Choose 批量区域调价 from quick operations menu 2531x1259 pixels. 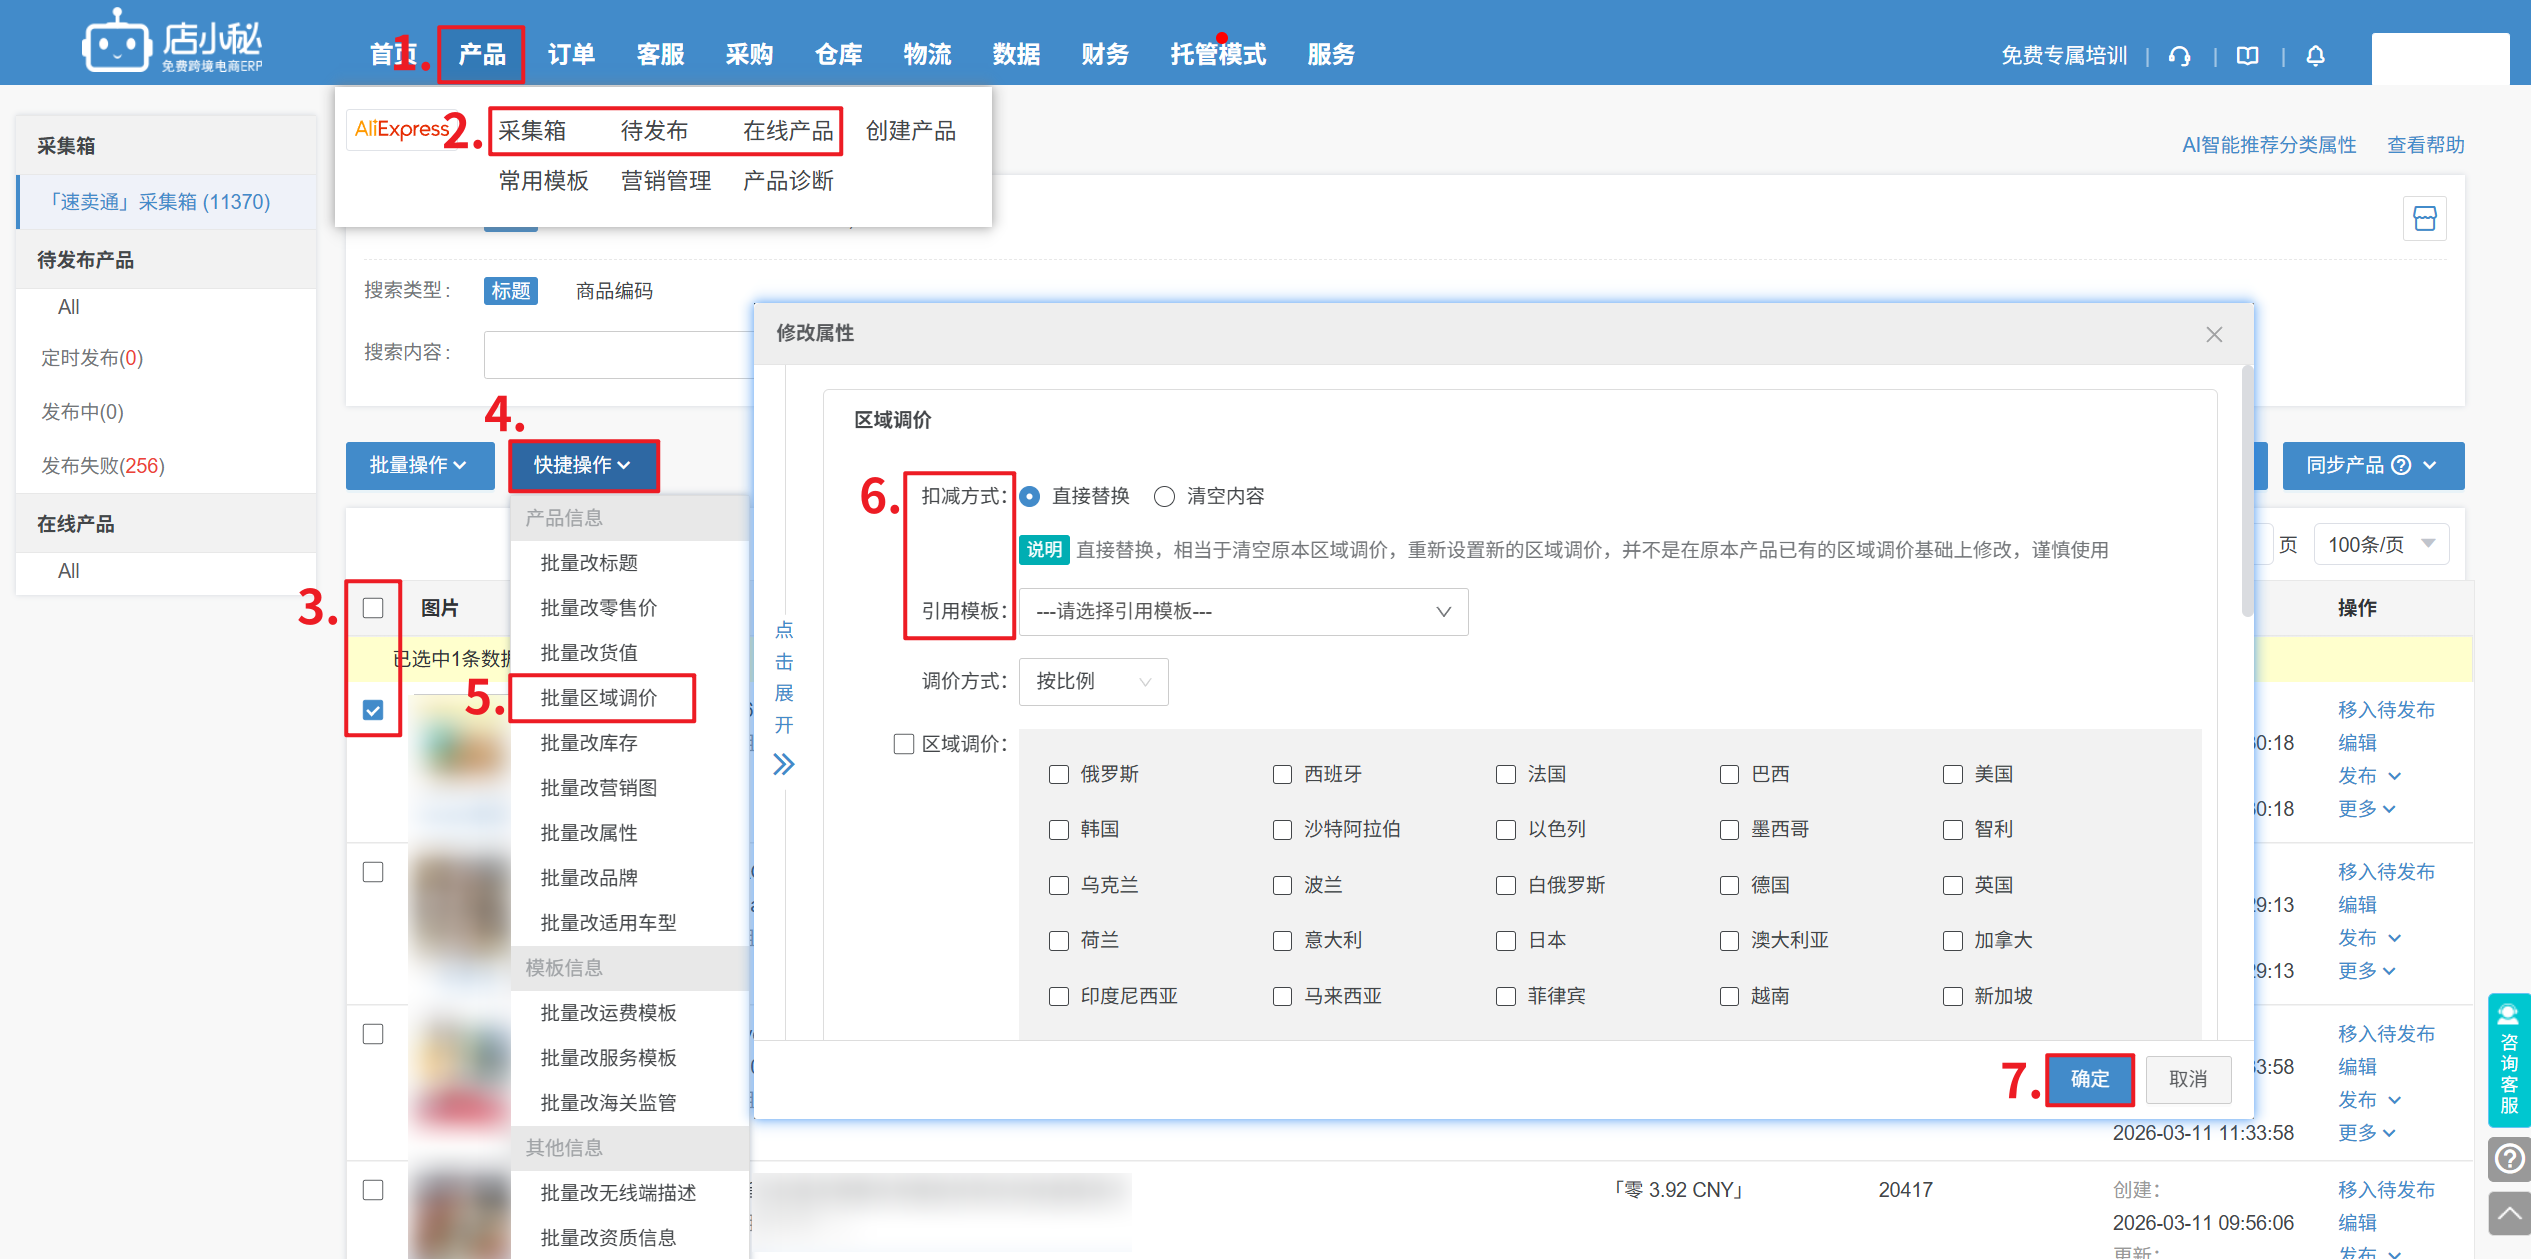[x=599, y=698]
